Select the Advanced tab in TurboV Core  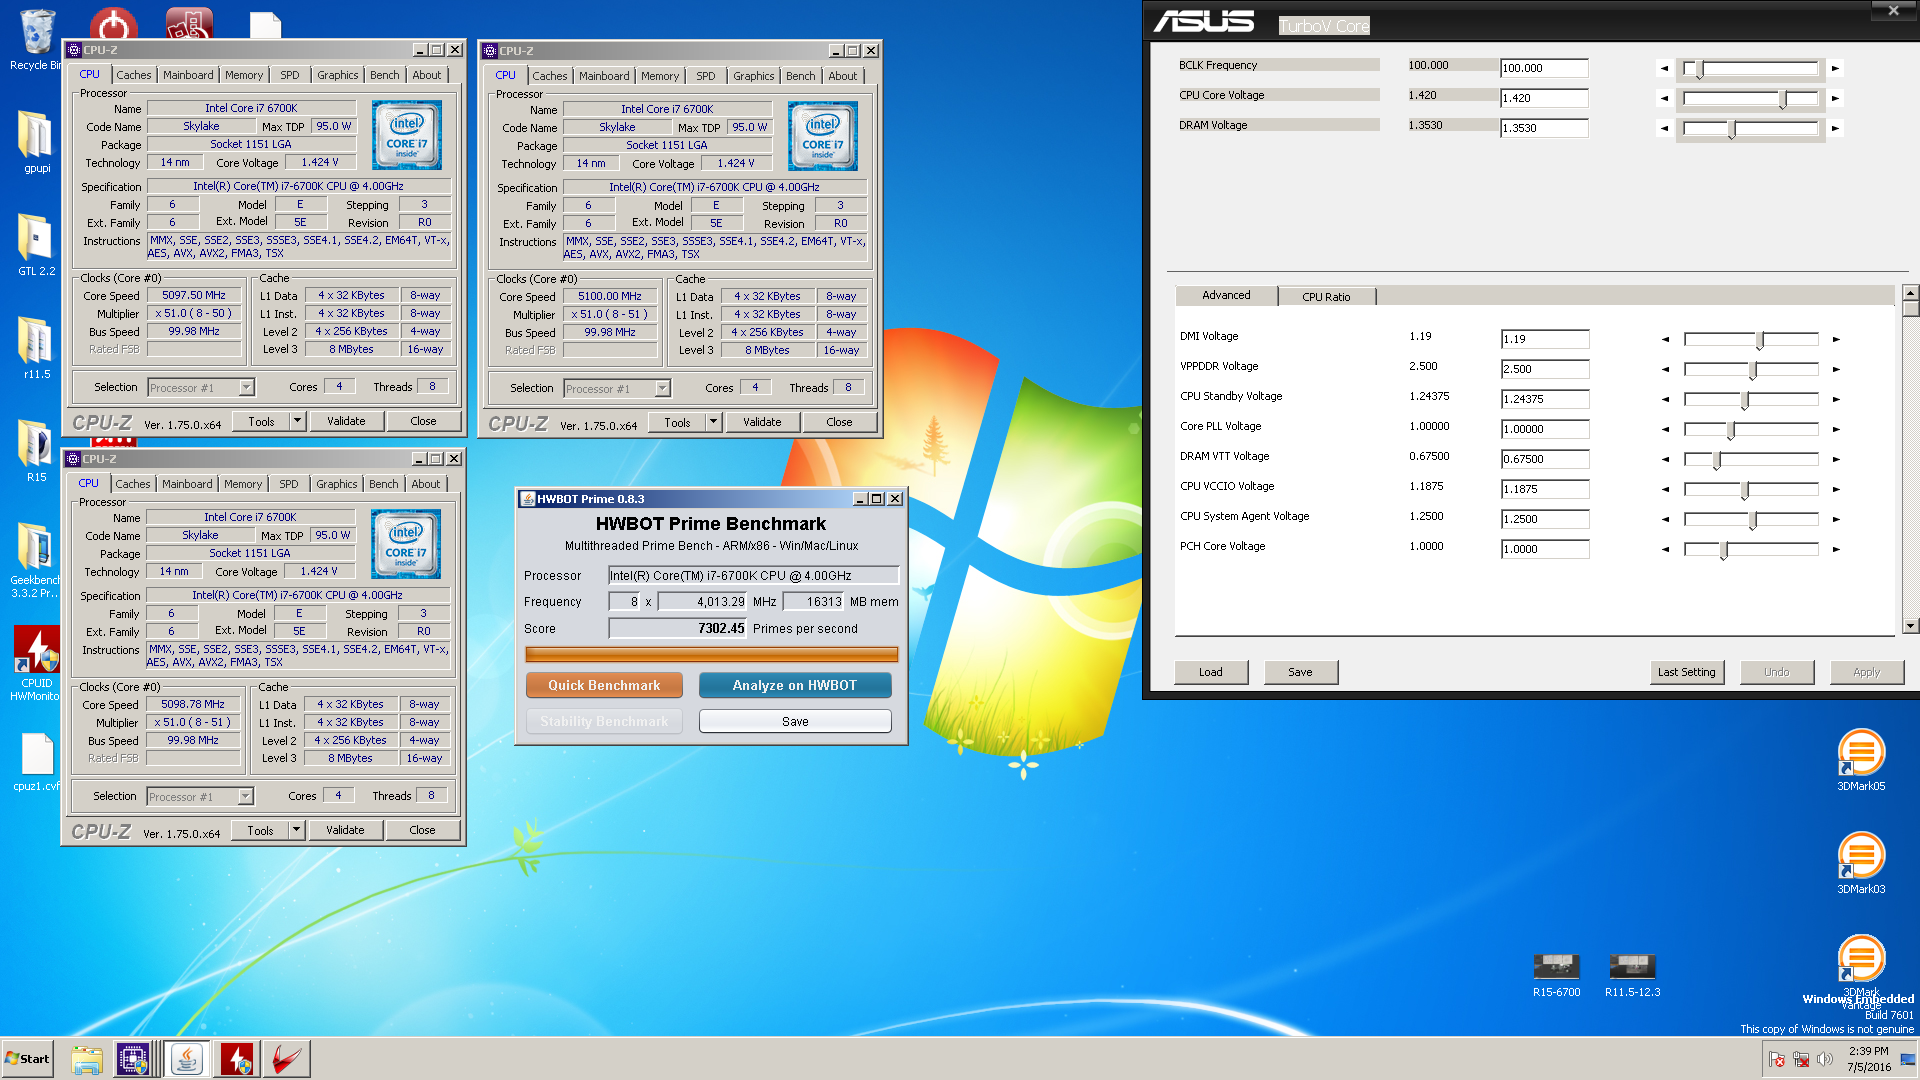1226,295
